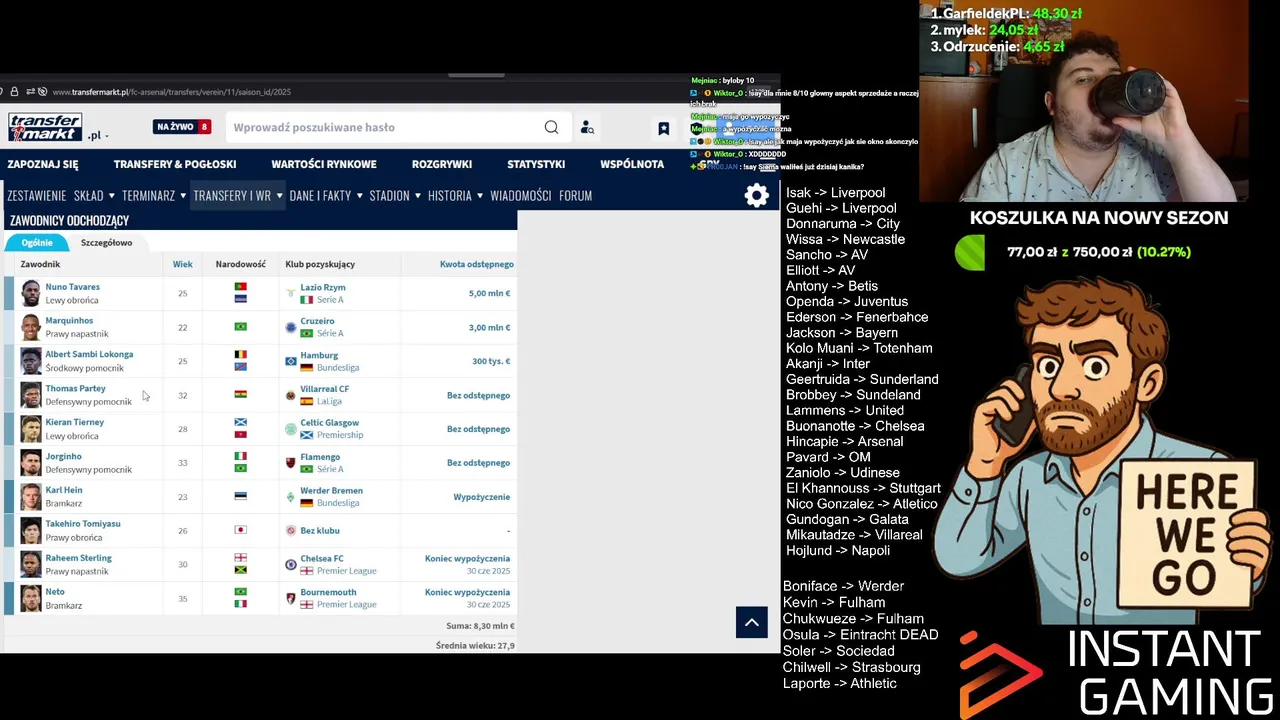This screenshot has width=1280, height=720.
Task: Click Thomas Partey player photo
Action: (31, 395)
